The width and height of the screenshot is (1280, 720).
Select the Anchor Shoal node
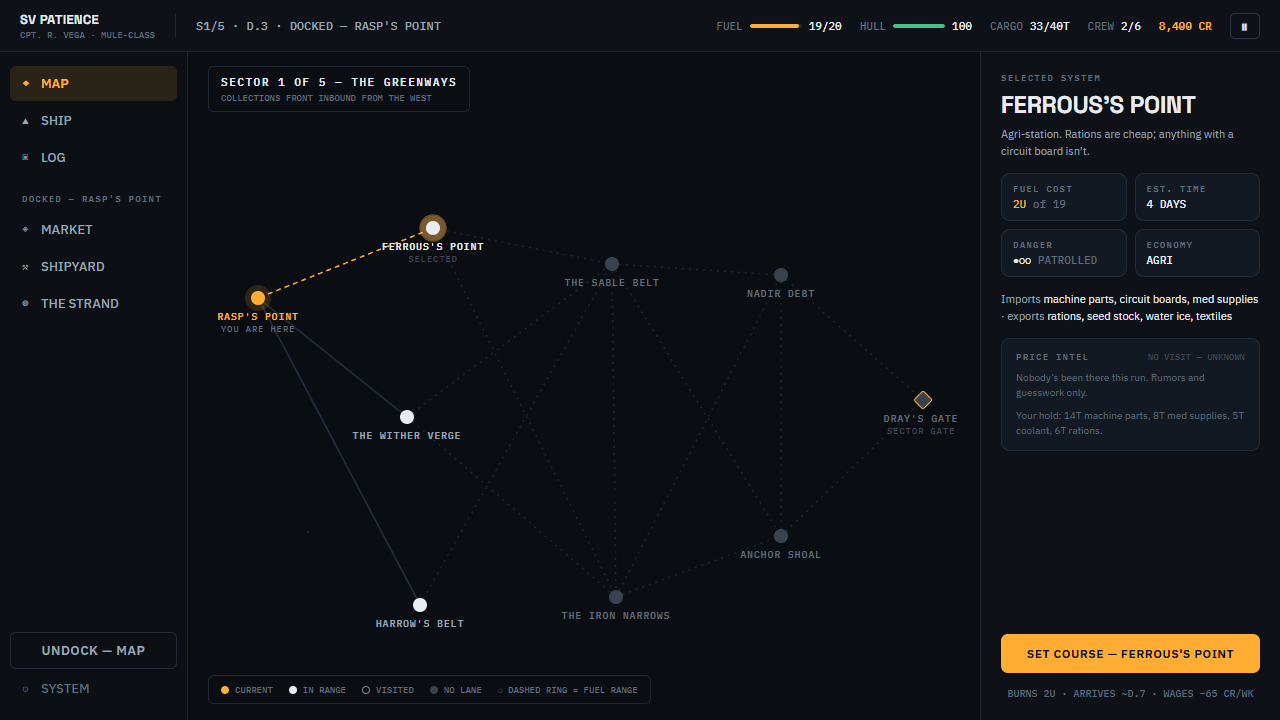tap(781, 536)
